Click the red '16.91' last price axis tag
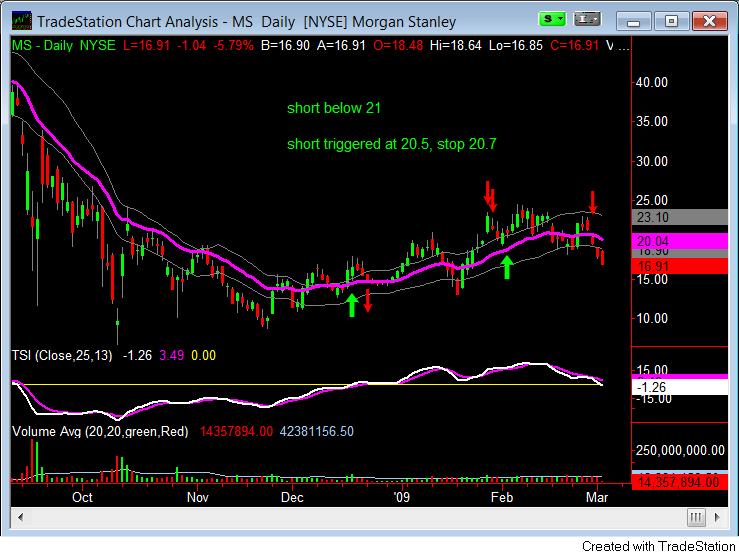The width and height of the screenshot is (739, 554). pyautogui.click(x=680, y=266)
